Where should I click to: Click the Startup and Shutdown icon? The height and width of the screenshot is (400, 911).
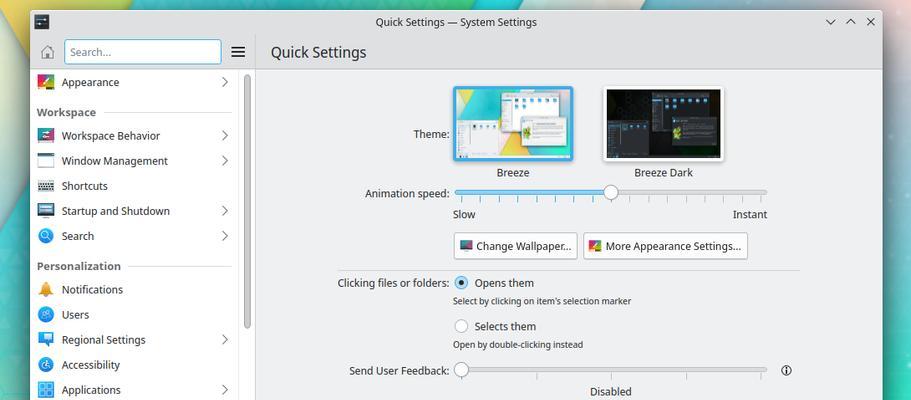[x=46, y=210]
